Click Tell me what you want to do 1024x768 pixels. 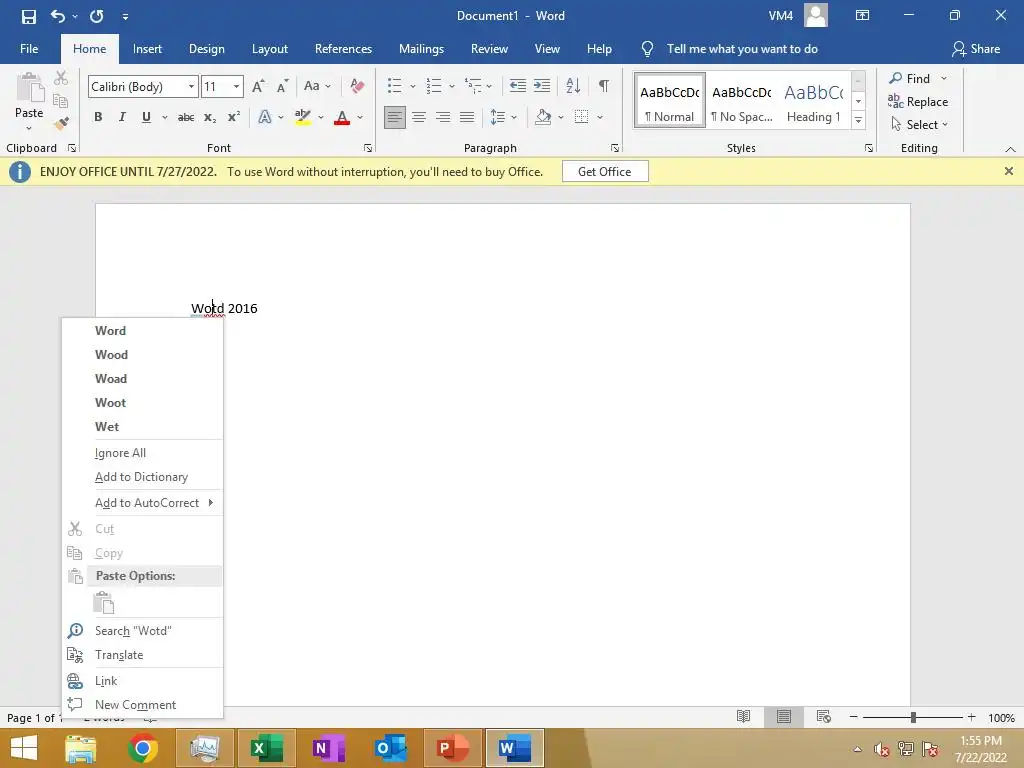point(742,49)
